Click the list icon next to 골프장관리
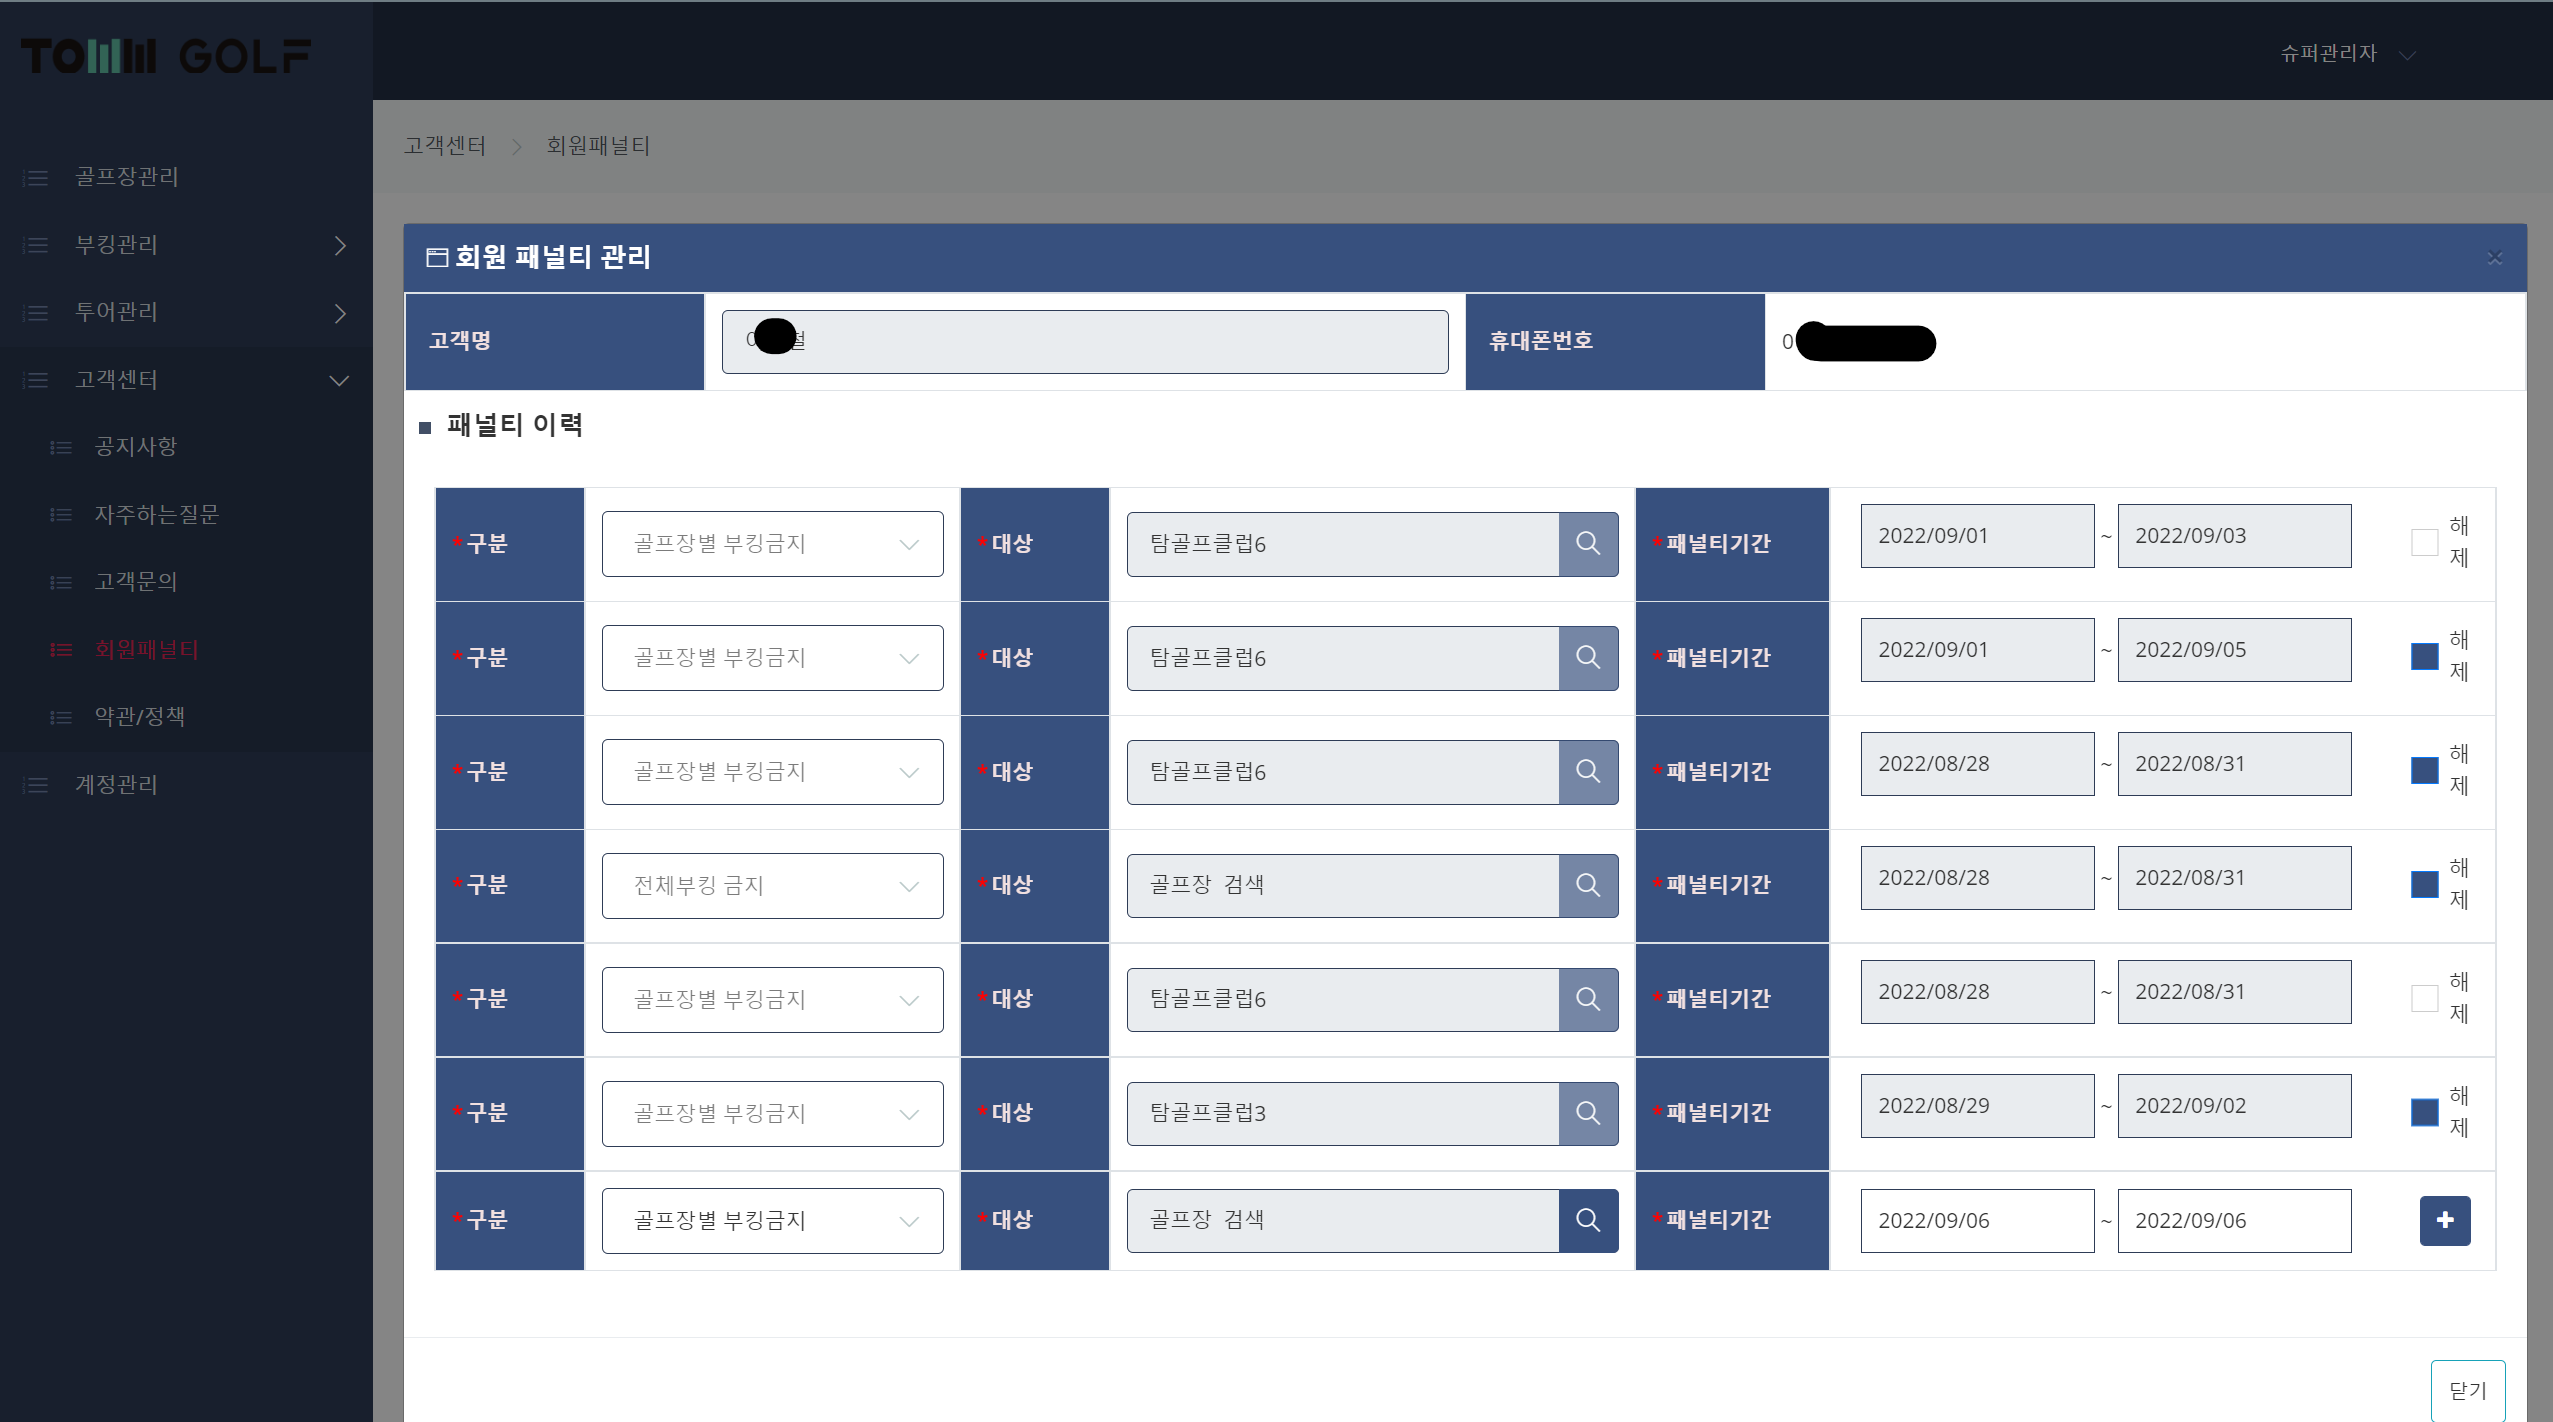 (36, 178)
